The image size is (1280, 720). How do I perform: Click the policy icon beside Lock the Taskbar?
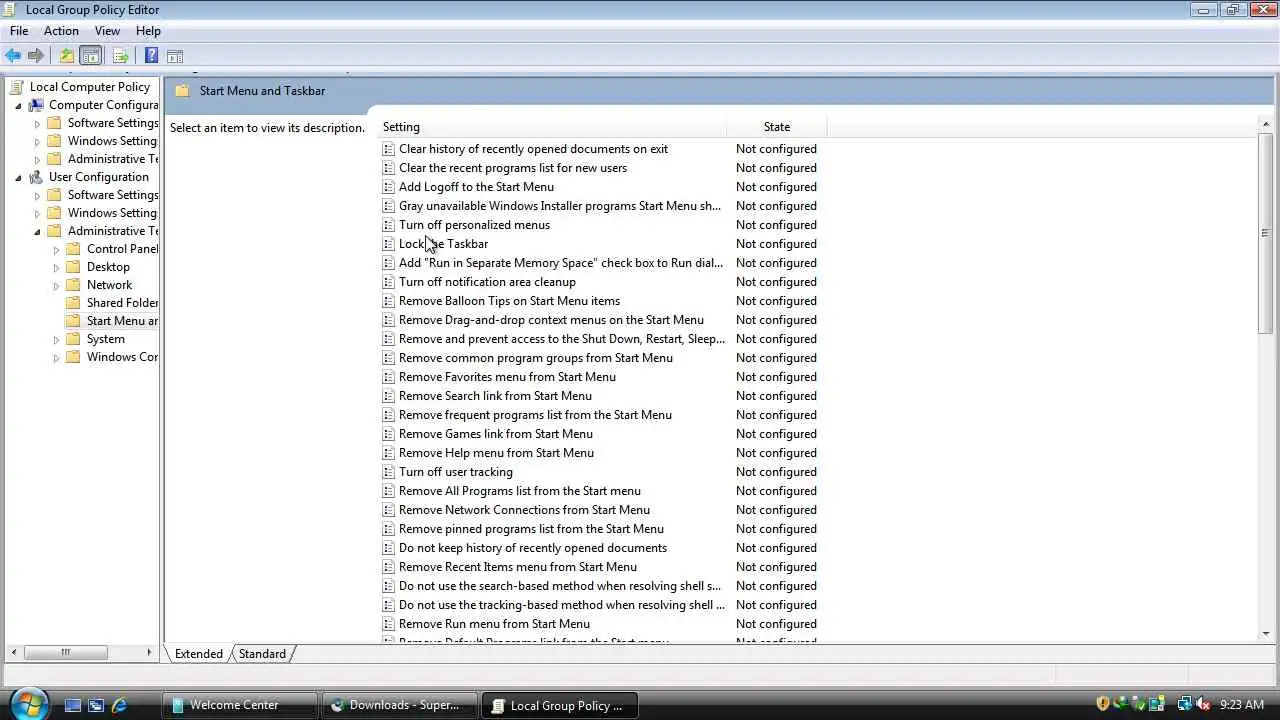coord(389,244)
